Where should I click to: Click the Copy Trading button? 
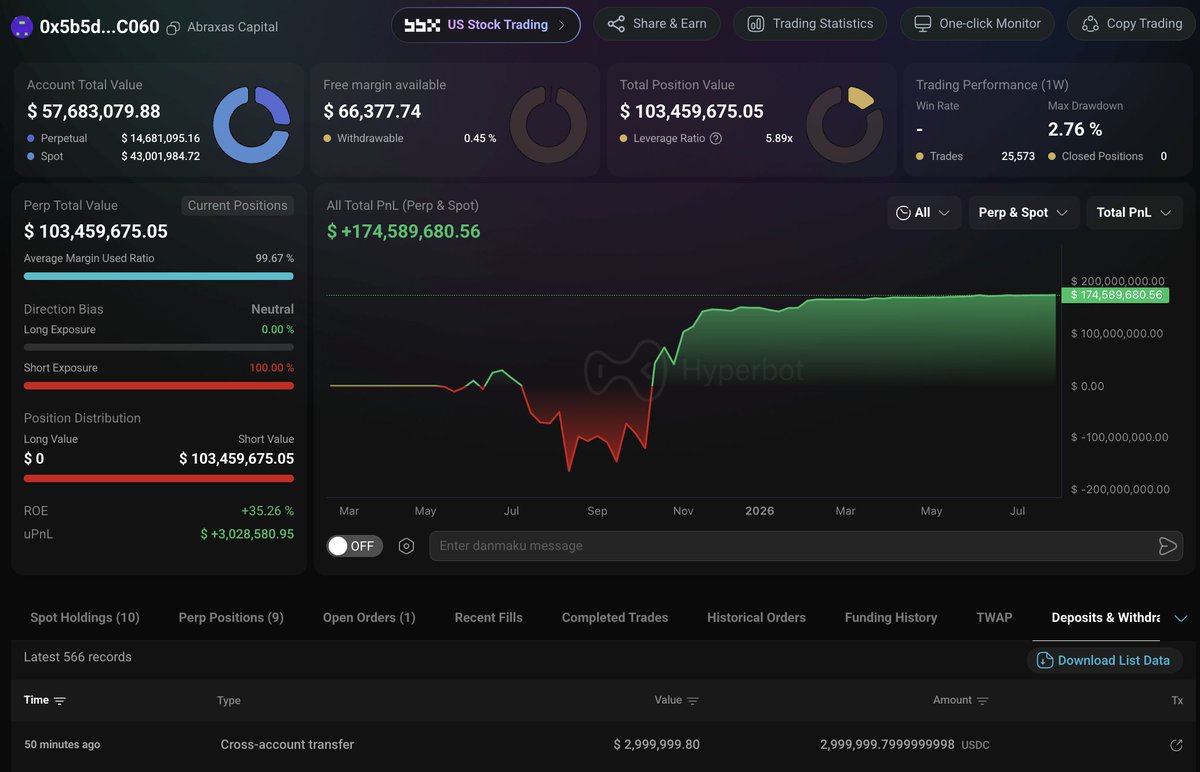tap(1133, 24)
